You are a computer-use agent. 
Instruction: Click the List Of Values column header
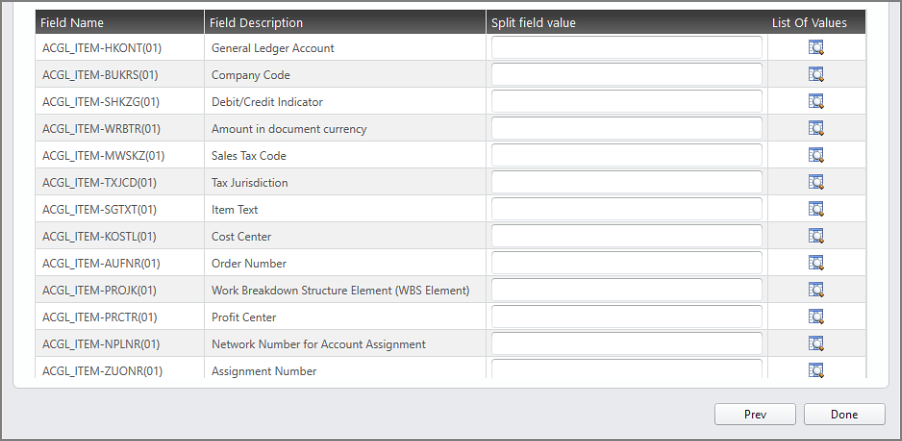point(809,22)
